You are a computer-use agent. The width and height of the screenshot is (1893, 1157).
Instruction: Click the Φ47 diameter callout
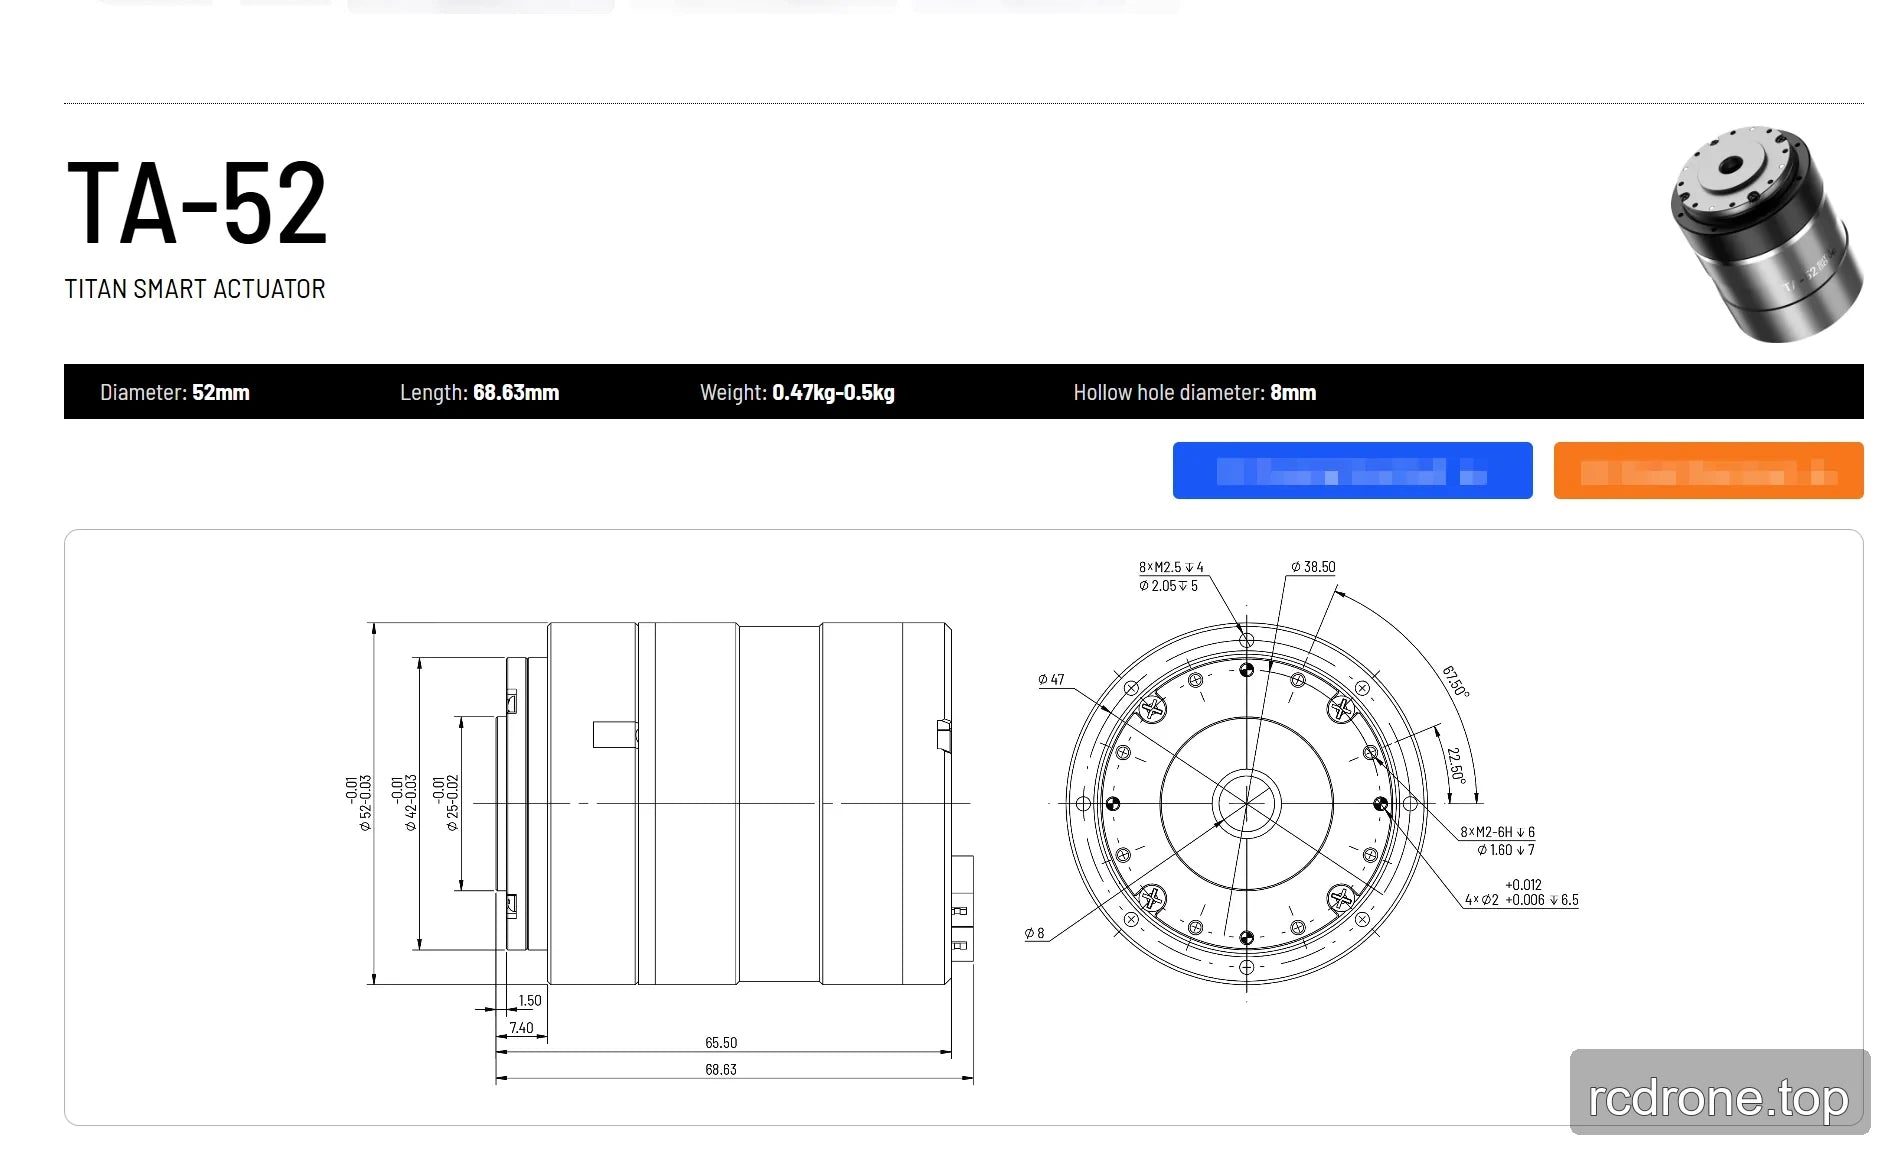(1051, 679)
